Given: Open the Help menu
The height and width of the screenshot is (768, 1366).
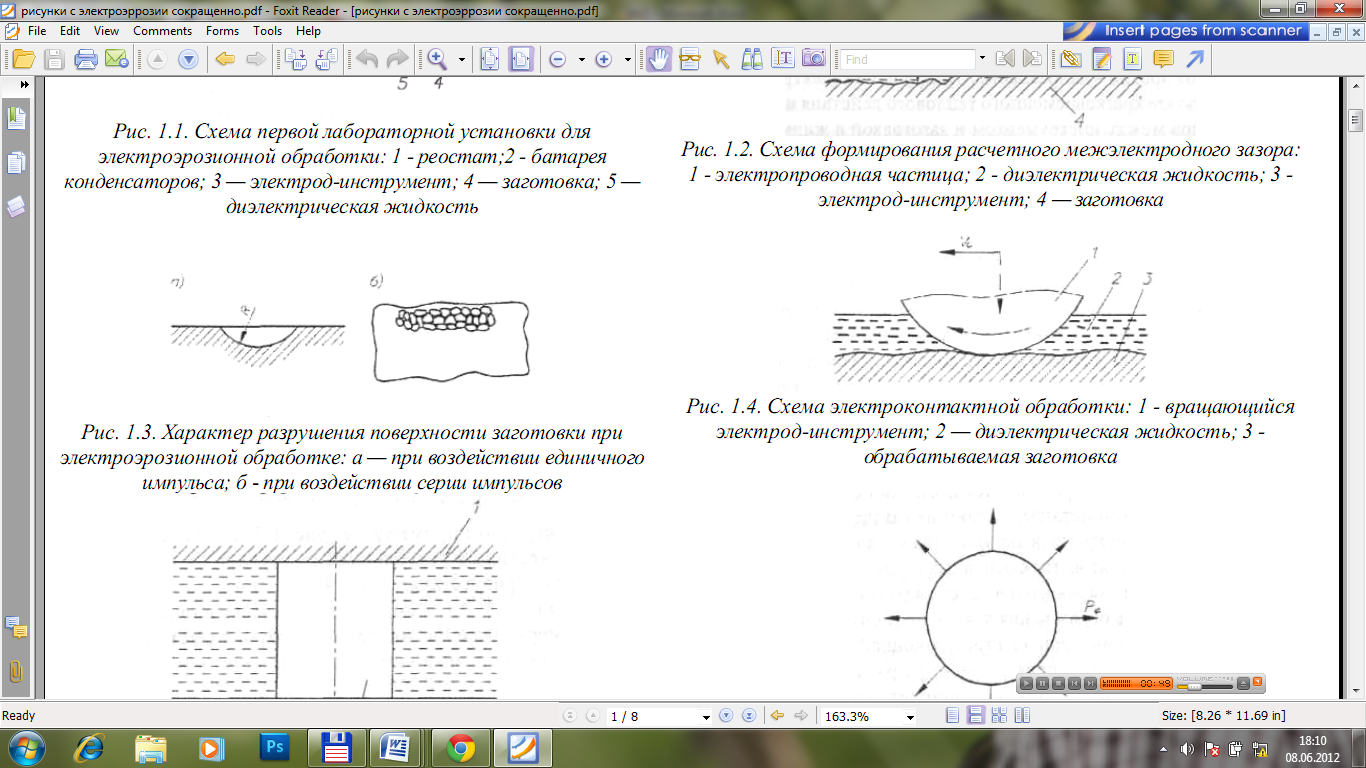Looking at the screenshot, I should click(x=308, y=31).
